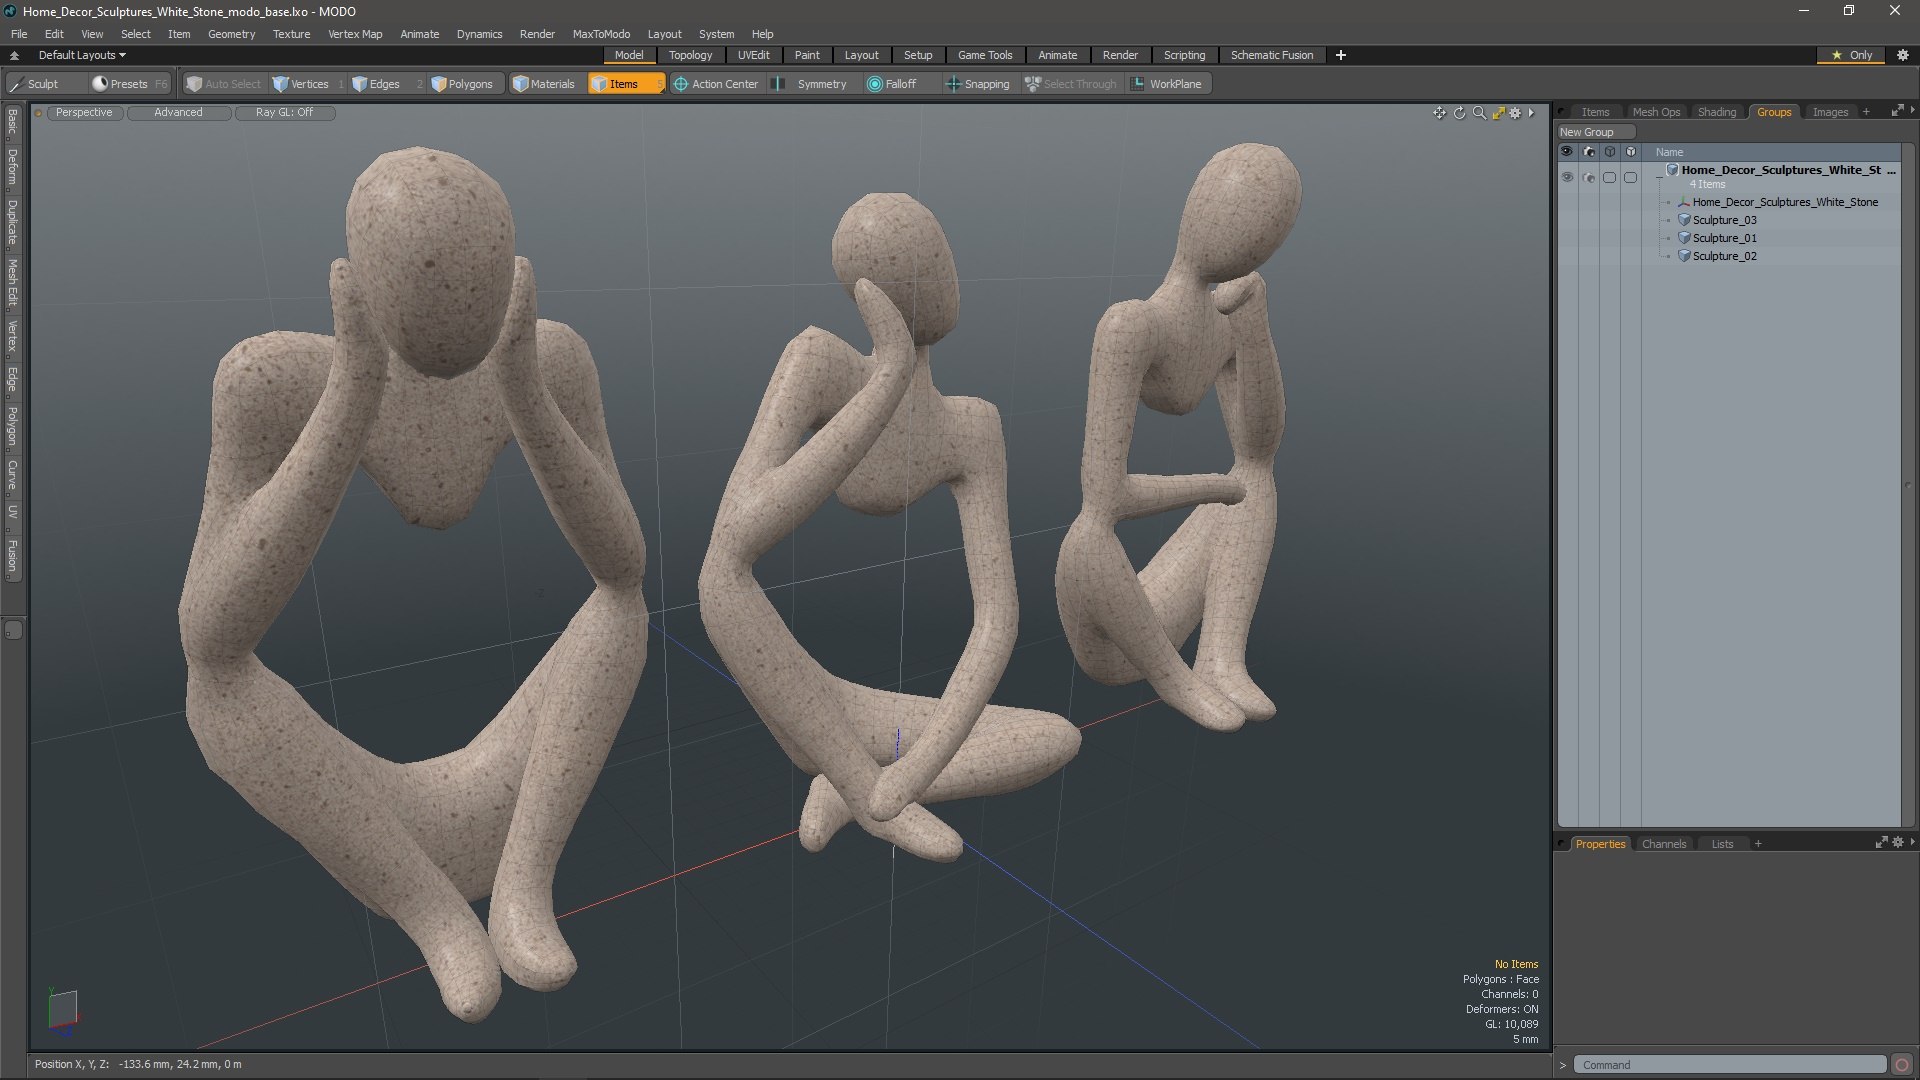Viewport: 1920px width, 1080px height.
Task: Open the Default Layouts dropdown
Action: click(x=82, y=55)
